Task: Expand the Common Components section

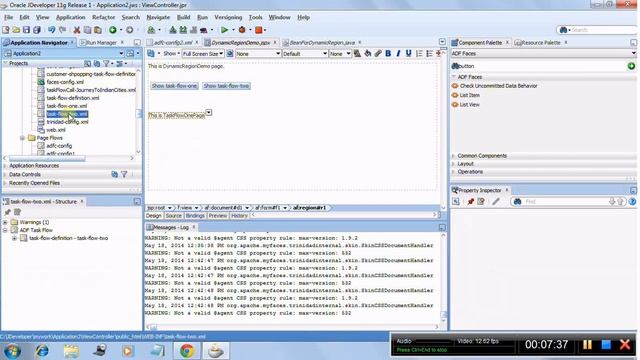Action: tap(454, 156)
